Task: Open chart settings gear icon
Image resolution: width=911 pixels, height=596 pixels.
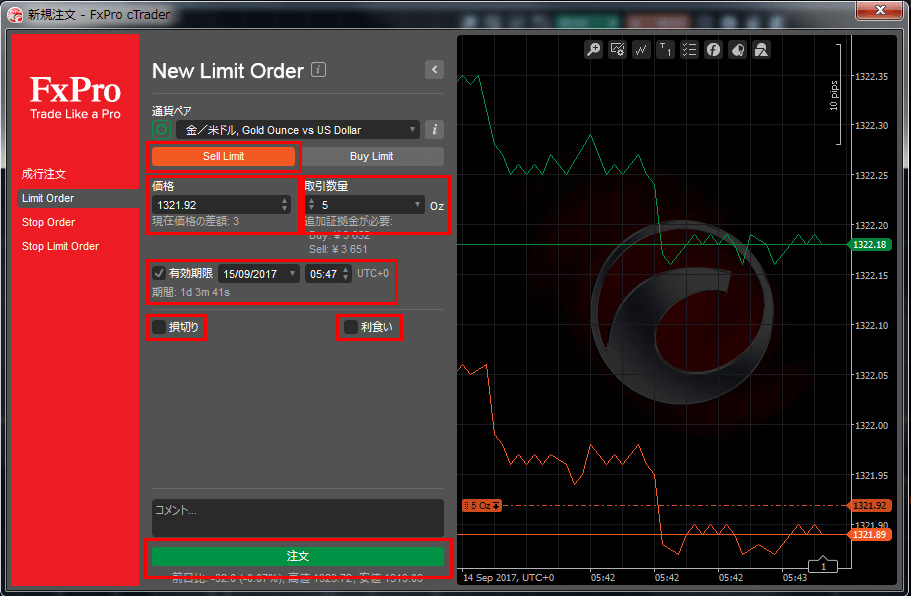Action: click(617, 50)
